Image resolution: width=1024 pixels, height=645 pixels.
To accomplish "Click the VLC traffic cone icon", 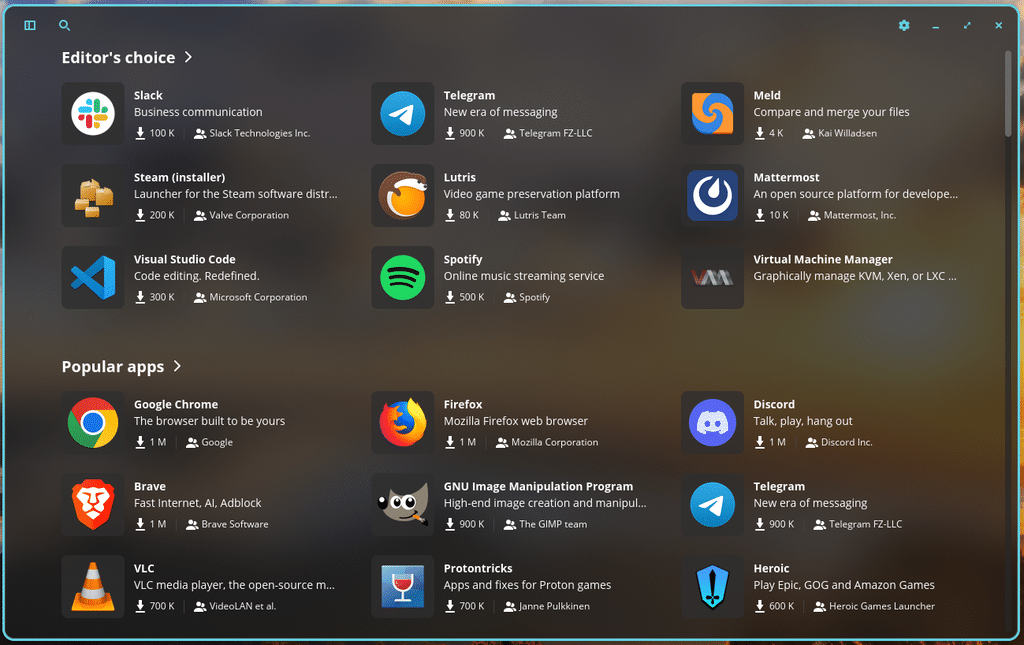I will [x=93, y=587].
